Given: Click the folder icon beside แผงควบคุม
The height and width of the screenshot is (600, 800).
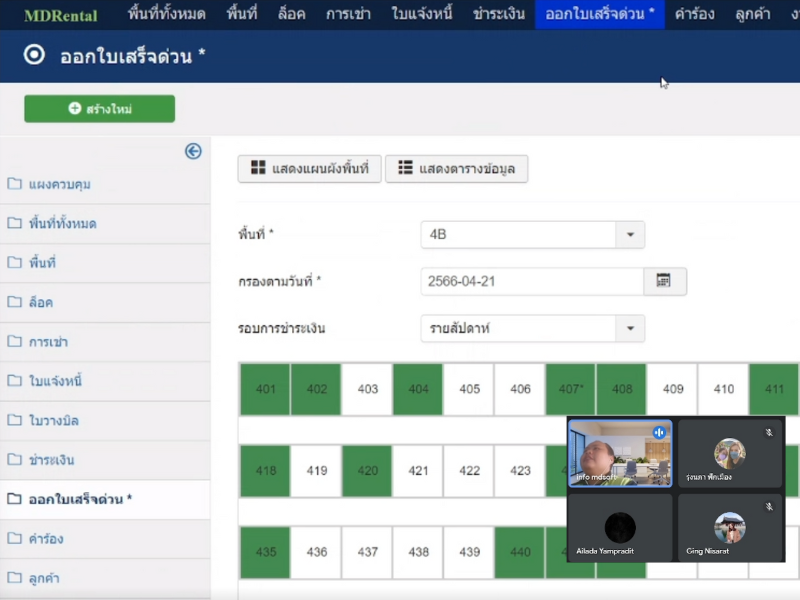Looking at the screenshot, I should pos(15,184).
